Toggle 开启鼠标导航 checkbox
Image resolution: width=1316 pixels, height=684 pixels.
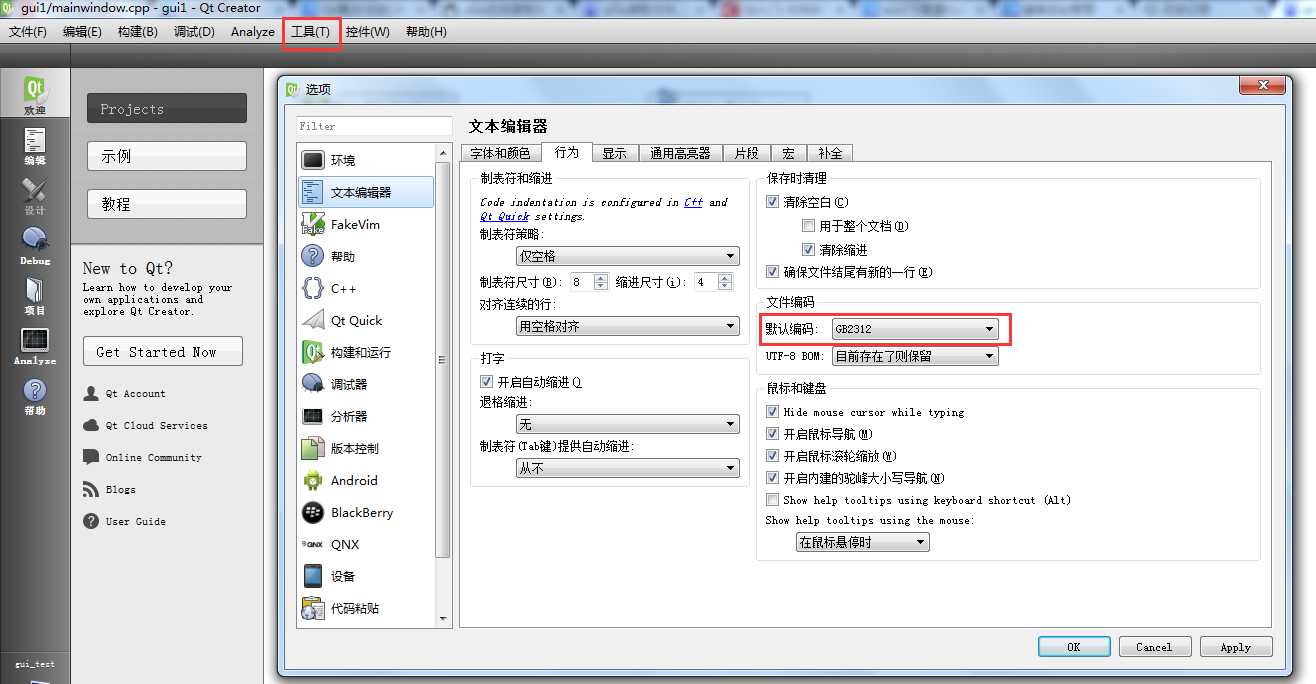pyautogui.click(x=772, y=434)
